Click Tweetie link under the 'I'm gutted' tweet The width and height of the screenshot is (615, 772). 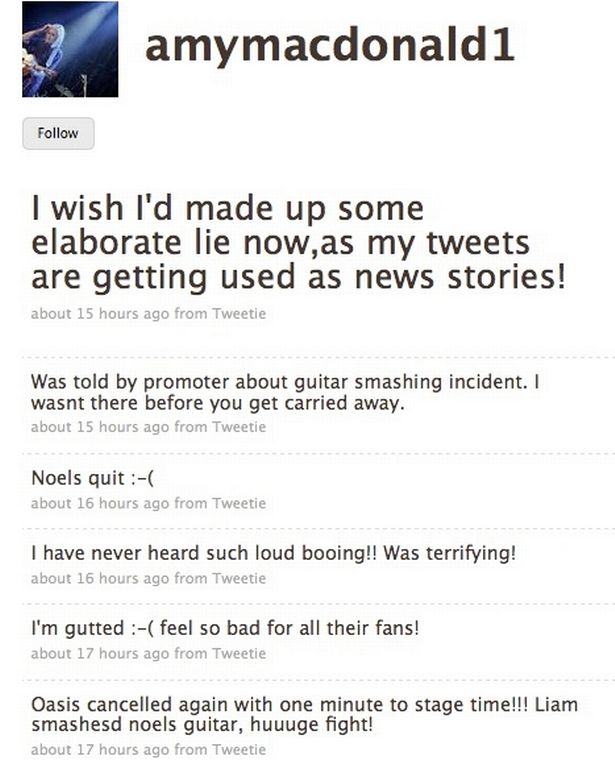coord(239,654)
